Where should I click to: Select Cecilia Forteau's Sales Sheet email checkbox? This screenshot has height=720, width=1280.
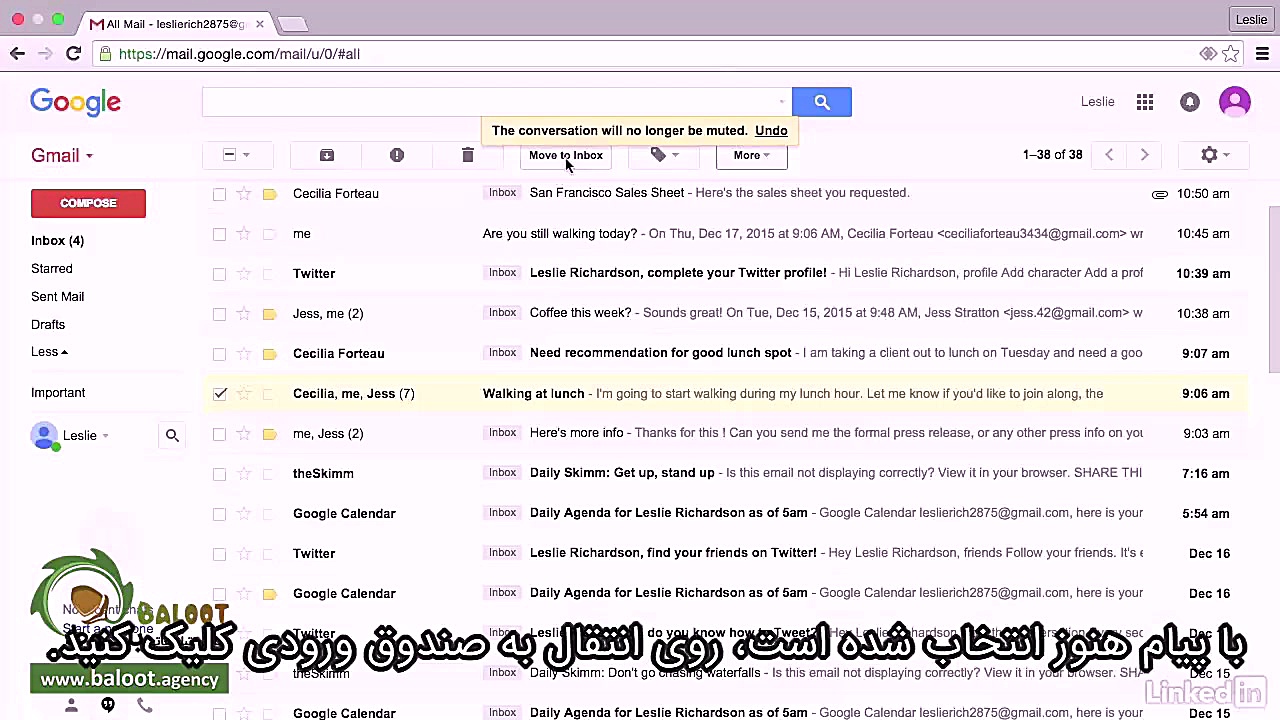tap(219, 193)
